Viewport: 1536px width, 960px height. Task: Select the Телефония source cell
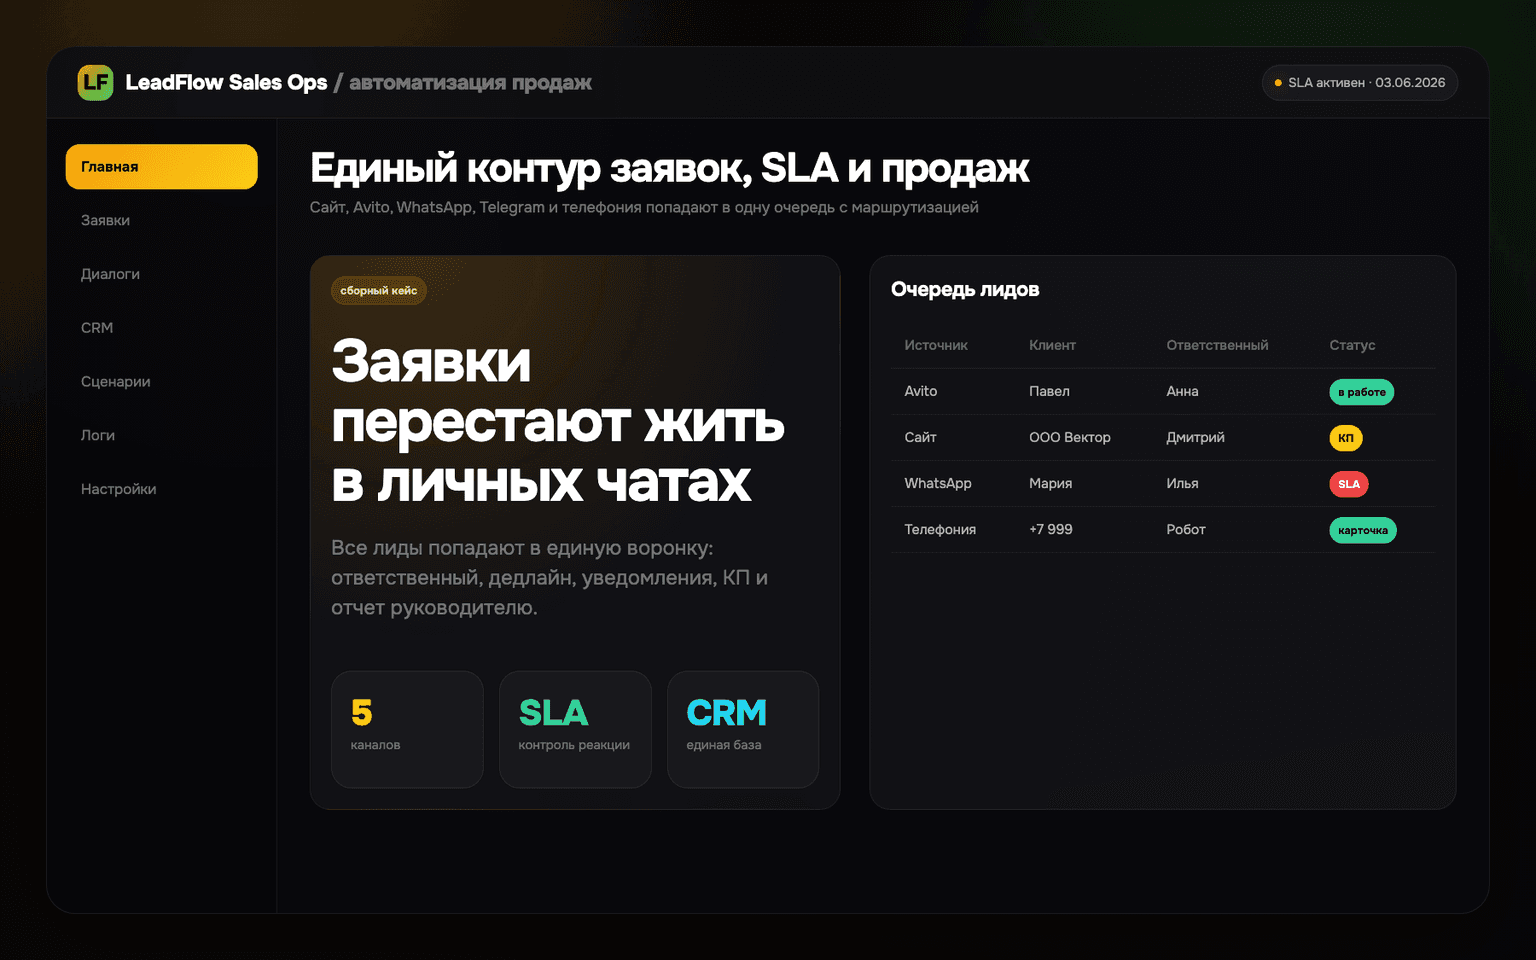[940, 529]
